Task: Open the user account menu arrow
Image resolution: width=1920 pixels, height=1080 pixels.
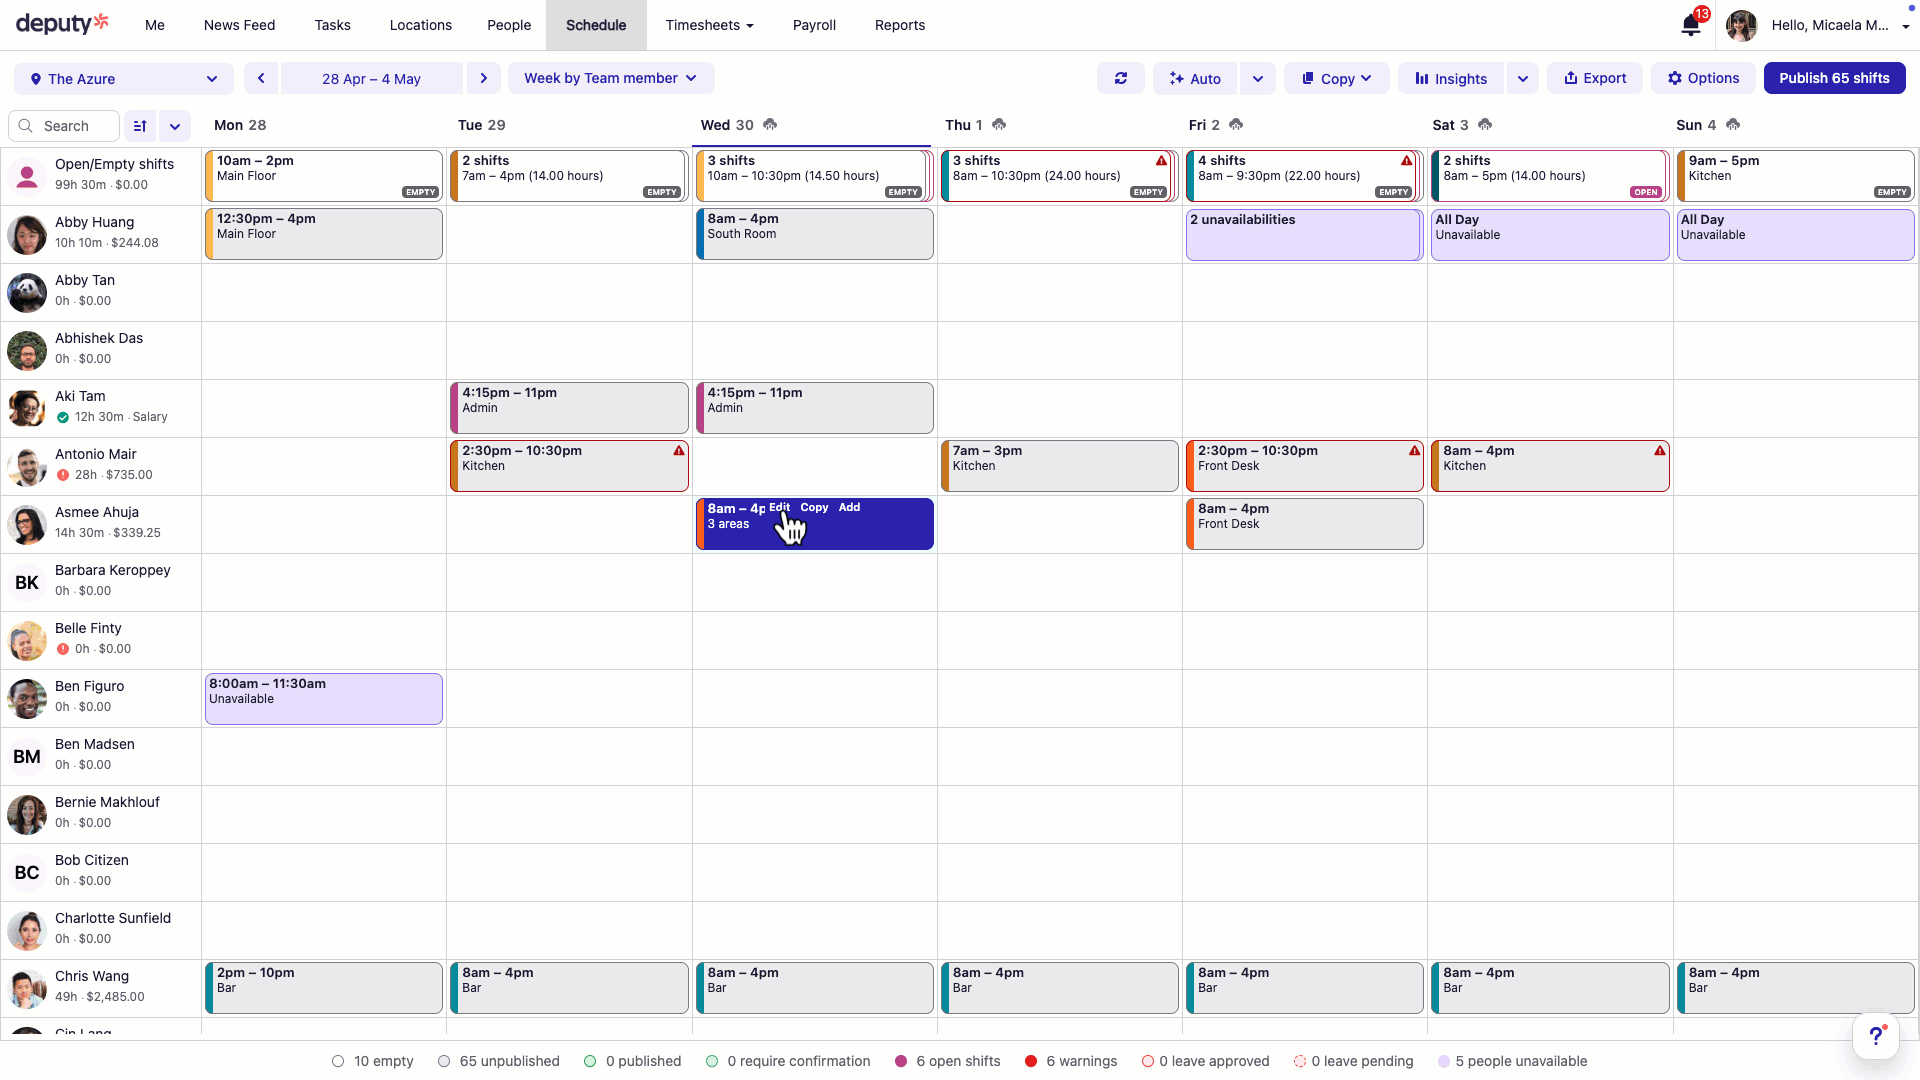Action: coord(1905,26)
